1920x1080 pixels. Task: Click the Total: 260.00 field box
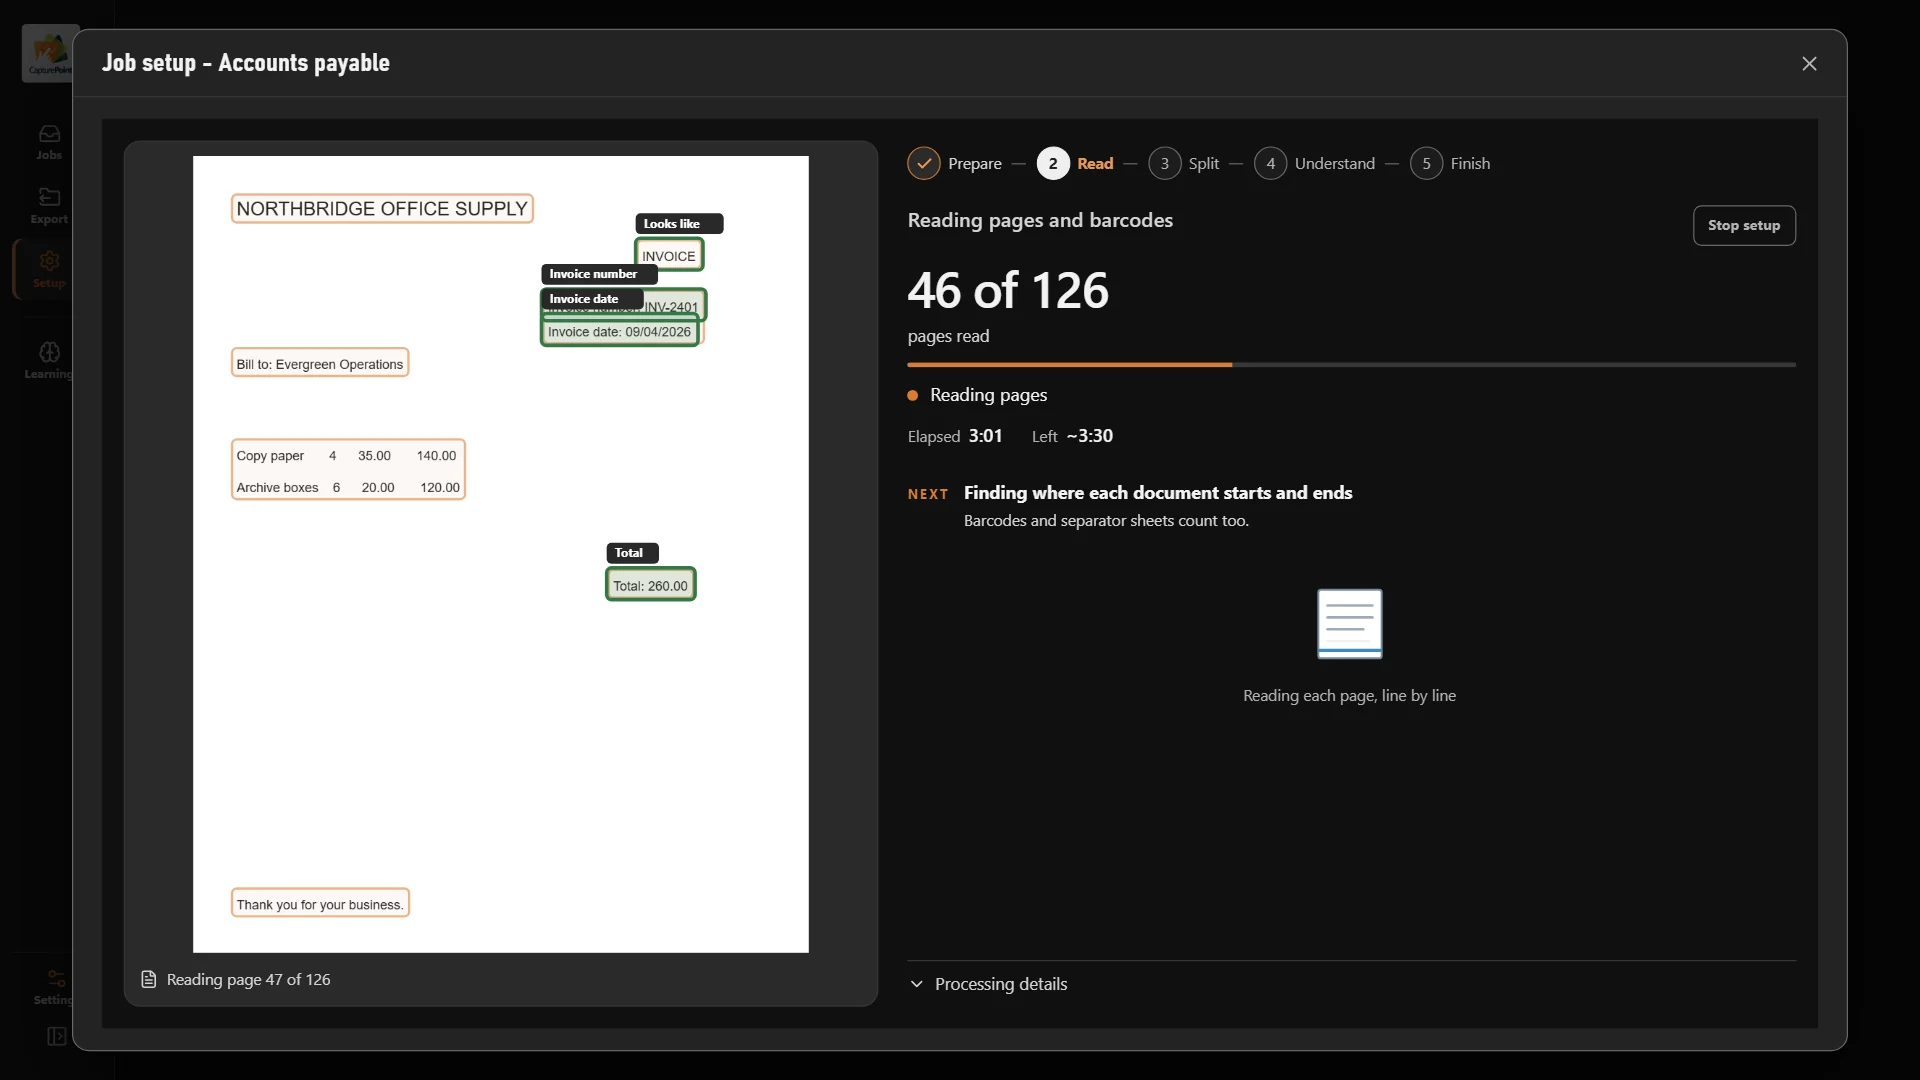(x=650, y=585)
